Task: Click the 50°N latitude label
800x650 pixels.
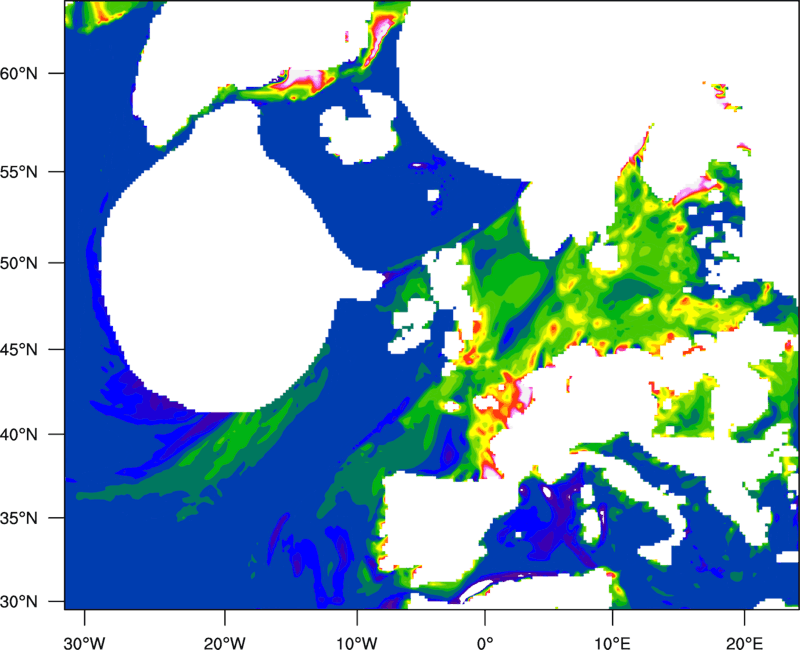Action: coord(19,263)
